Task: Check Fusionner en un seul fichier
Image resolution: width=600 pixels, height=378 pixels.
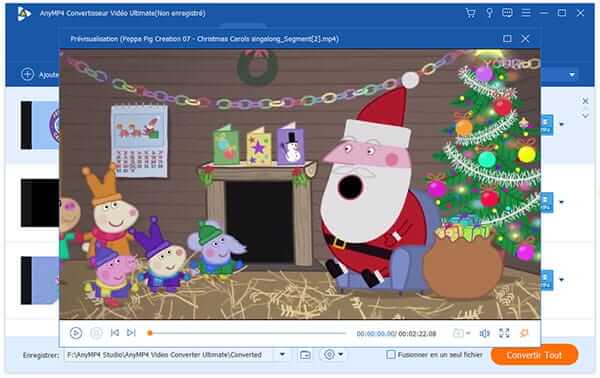Action: coord(391,355)
